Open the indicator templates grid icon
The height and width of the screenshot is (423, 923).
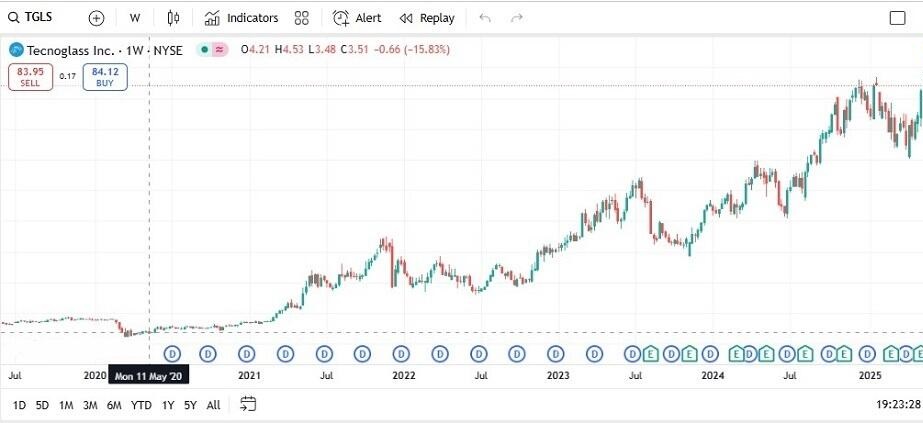pos(302,18)
